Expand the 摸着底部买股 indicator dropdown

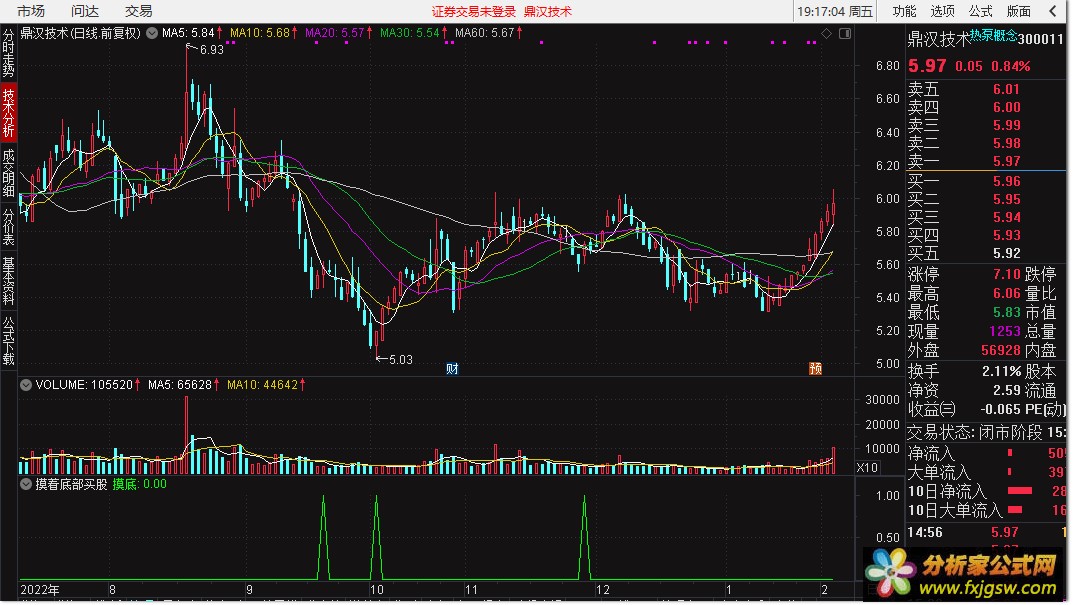point(26,485)
